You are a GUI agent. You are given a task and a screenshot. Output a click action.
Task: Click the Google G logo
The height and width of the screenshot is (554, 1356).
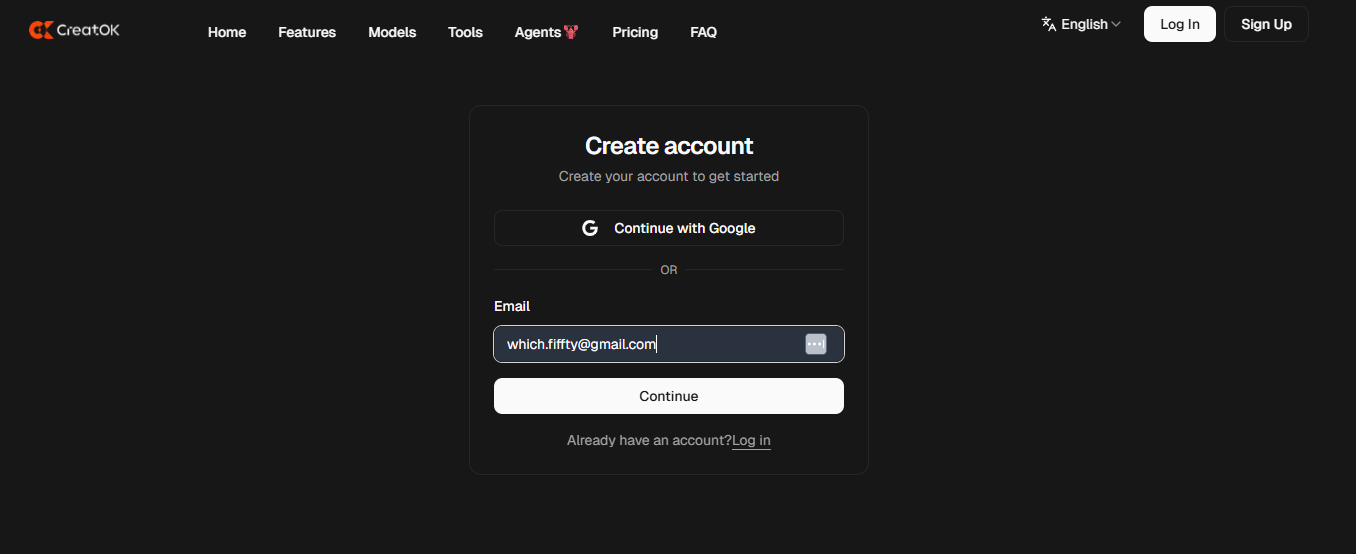click(590, 228)
